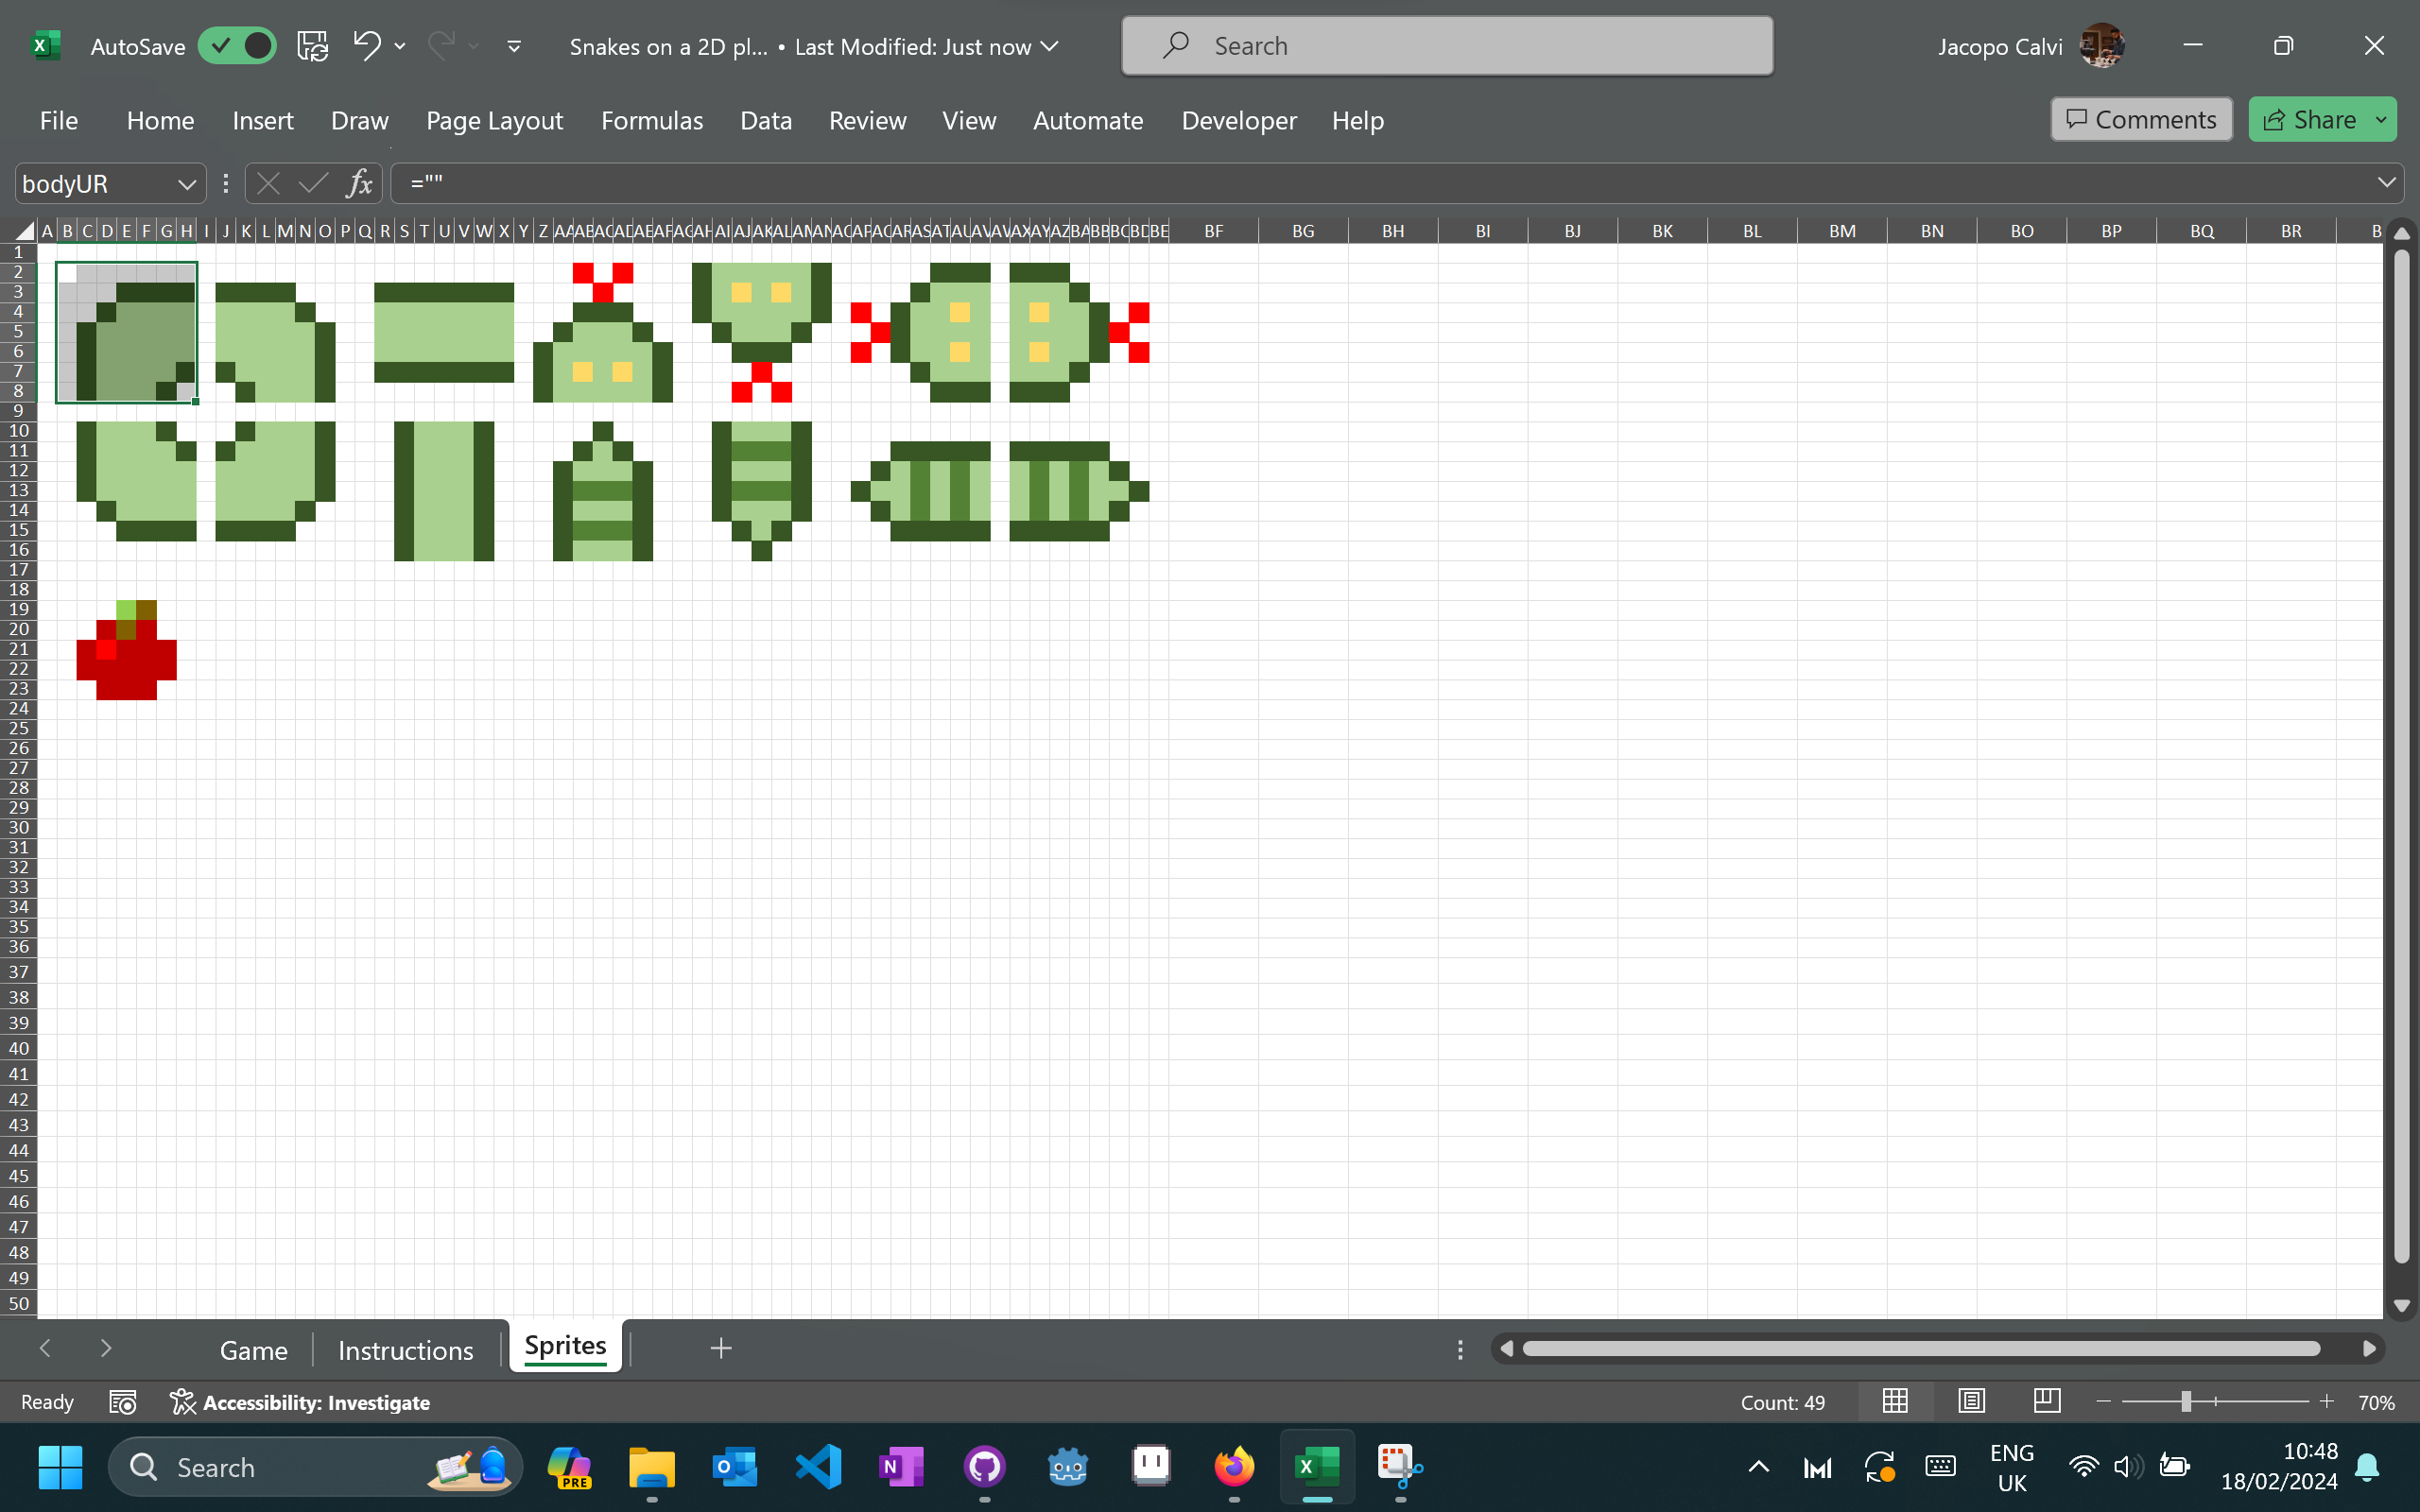2420x1512 pixels.
Task: Click the zoom in plus icon
Action: coord(2327,1401)
